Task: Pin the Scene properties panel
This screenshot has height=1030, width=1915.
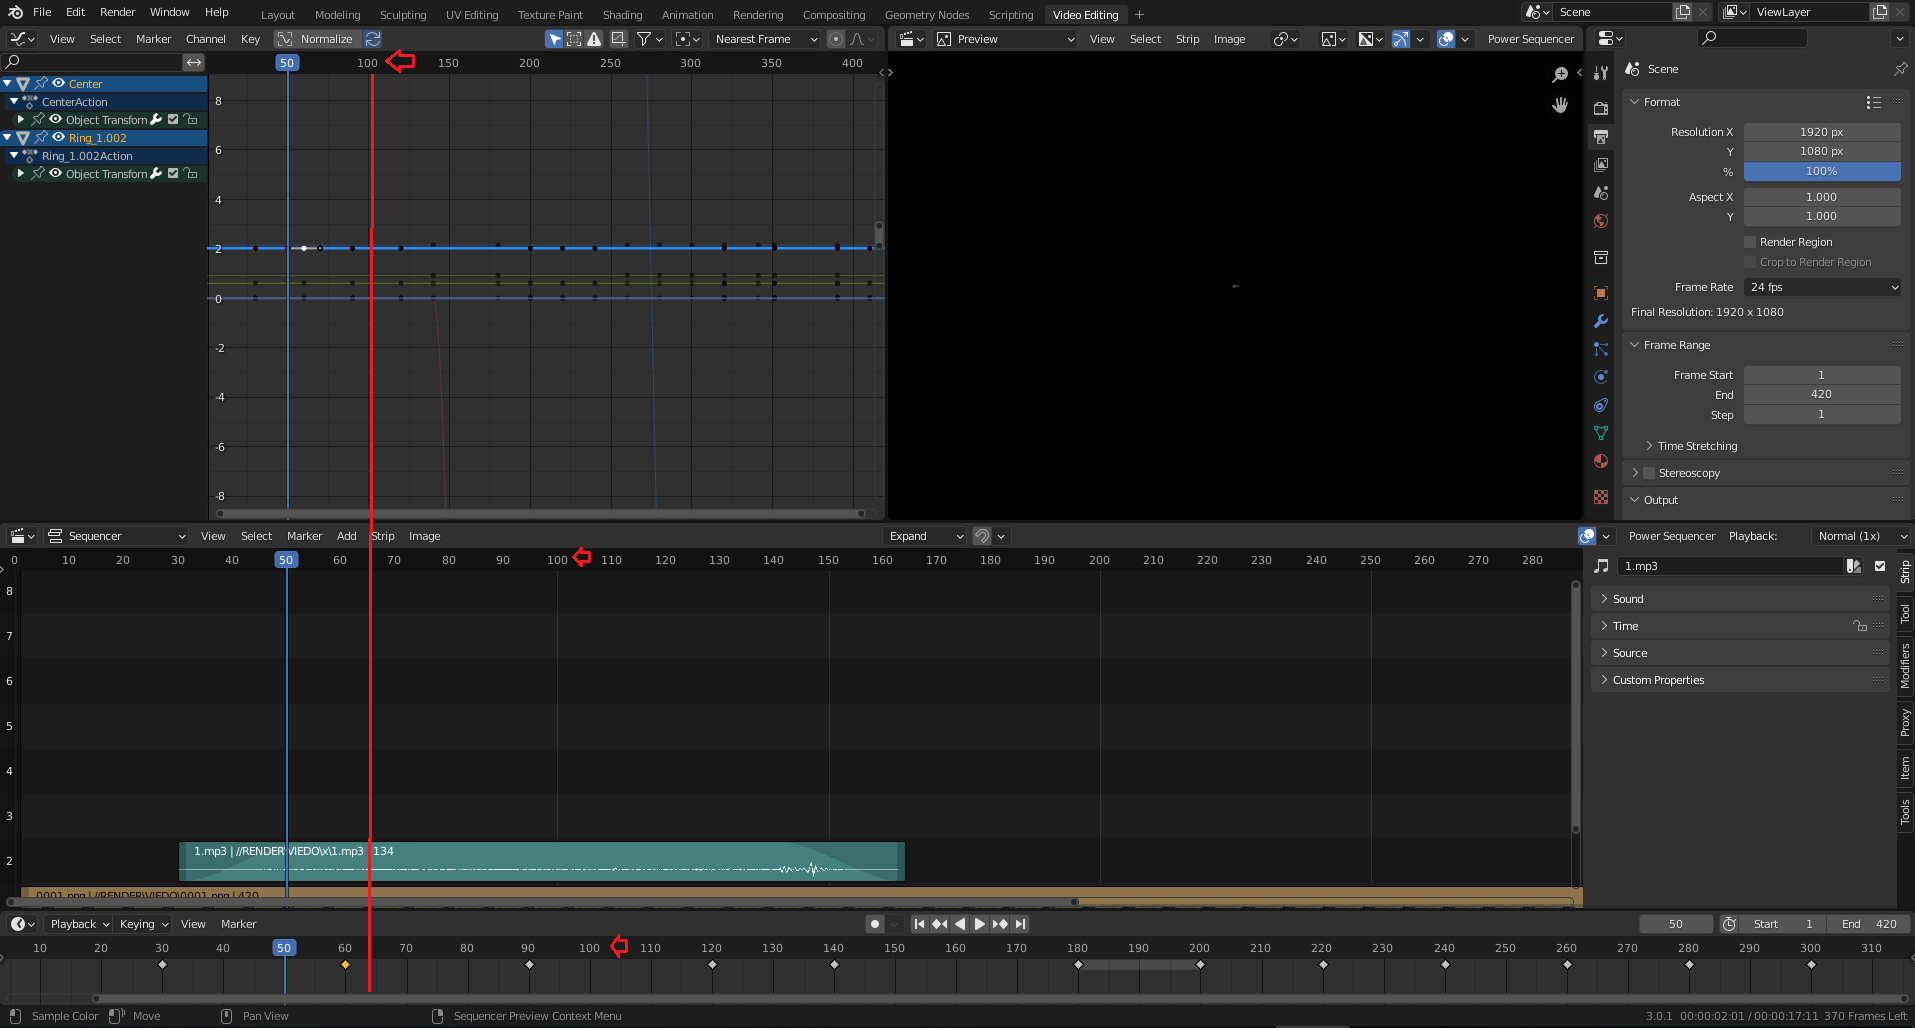Action: (x=1900, y=69)
